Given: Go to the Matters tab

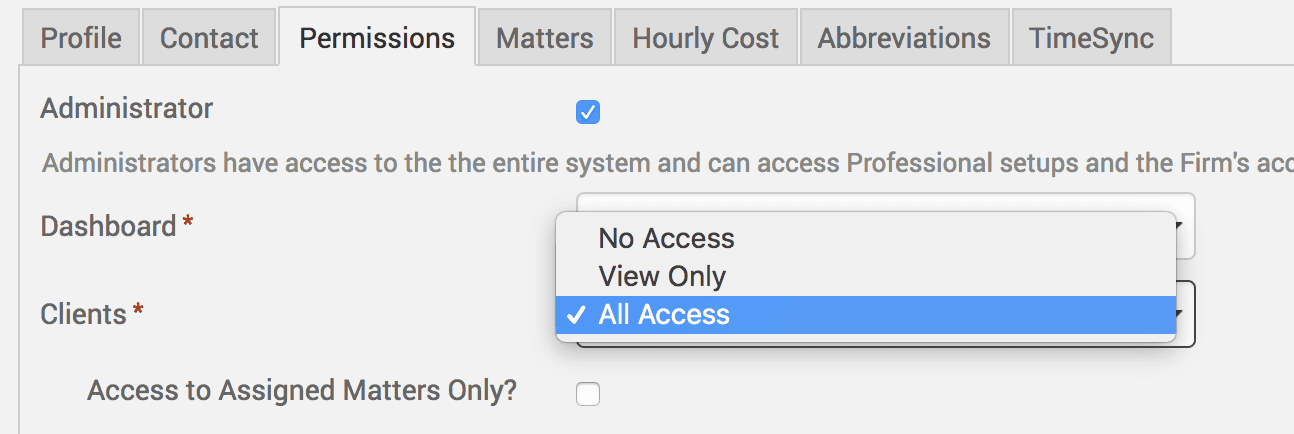Looking at the screenshot, I should [x=545, y=39].
